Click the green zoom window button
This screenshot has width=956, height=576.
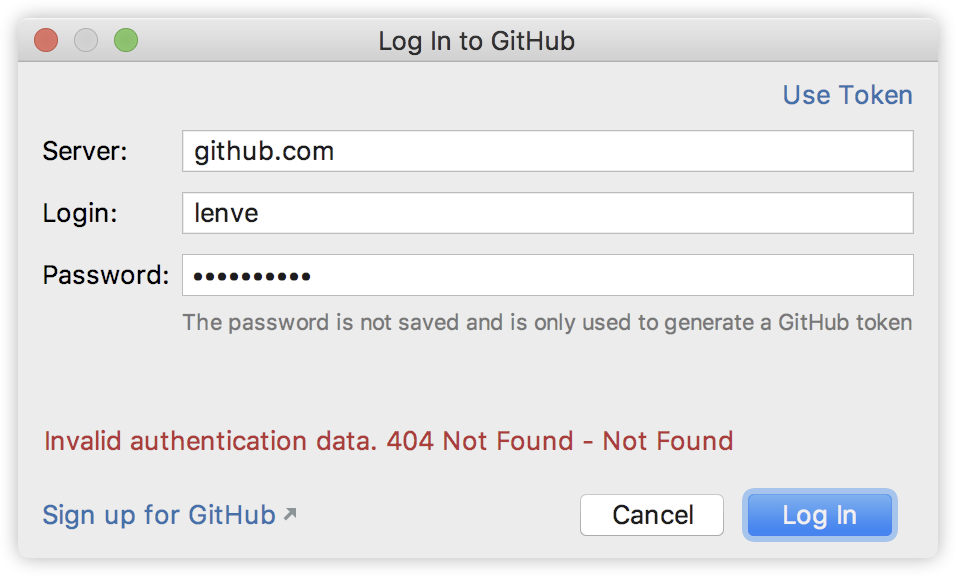[x=125, y=41]
